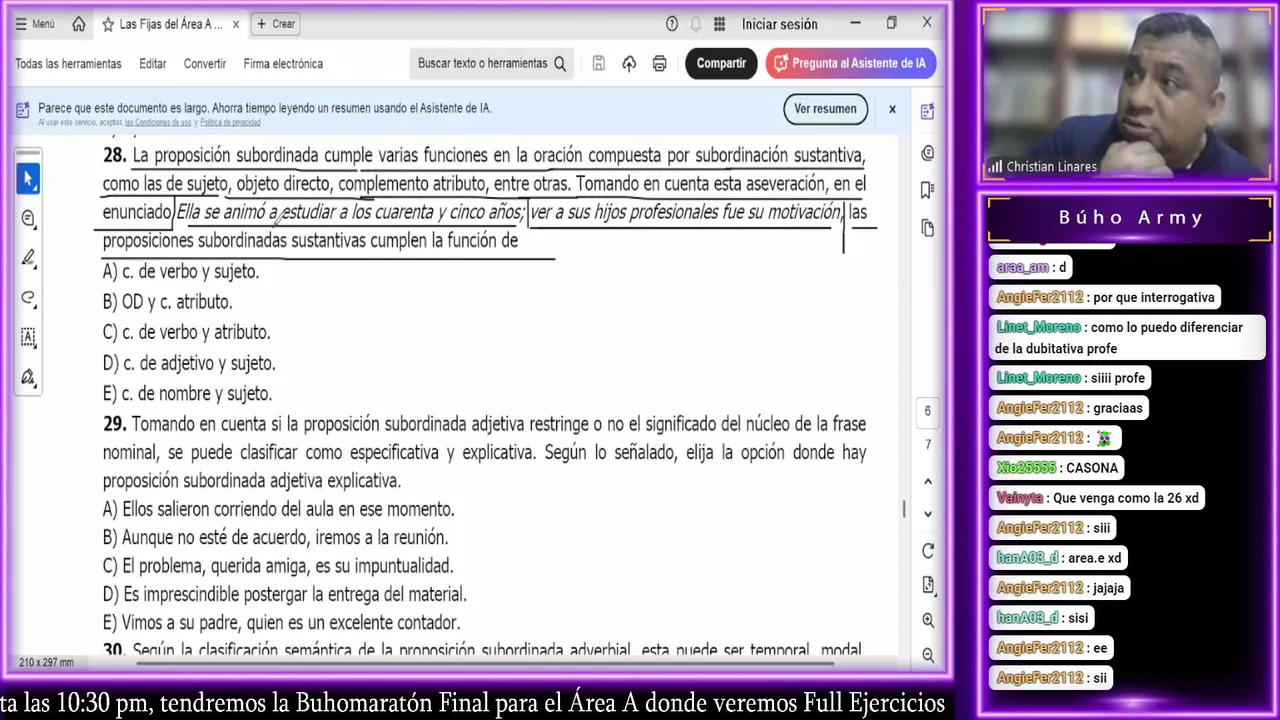The image size is (1280, 720).
Task: Select the freehand draw tool
Action: click(x=28, y=298)
